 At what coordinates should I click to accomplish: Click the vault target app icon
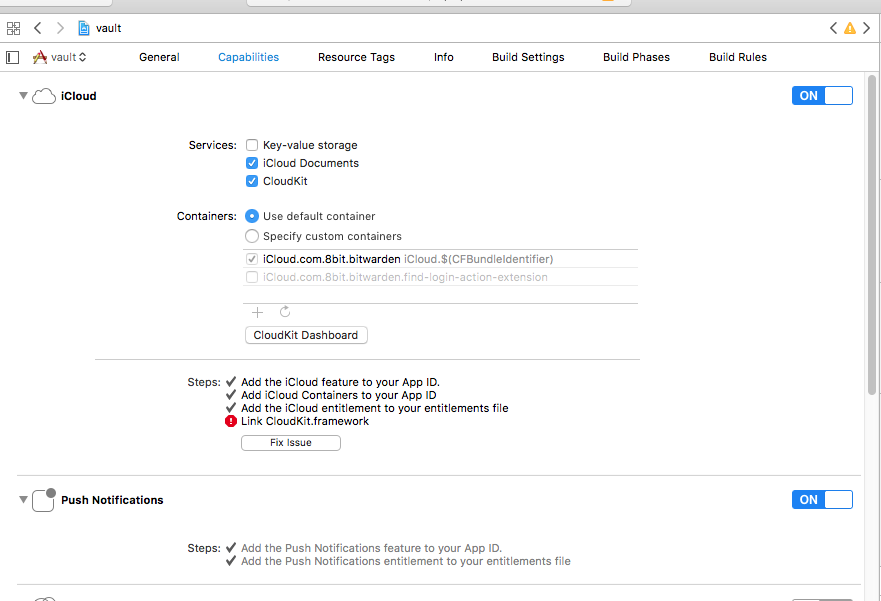pos(39,57)
